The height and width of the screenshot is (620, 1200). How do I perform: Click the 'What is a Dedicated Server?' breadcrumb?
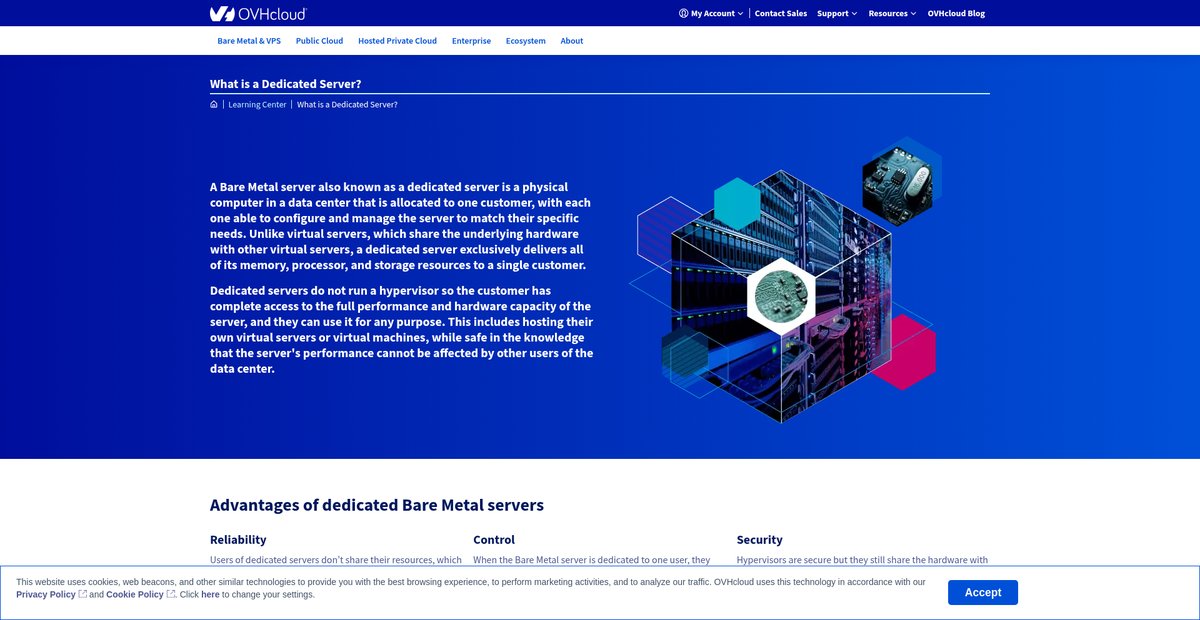tap(347, 104)
